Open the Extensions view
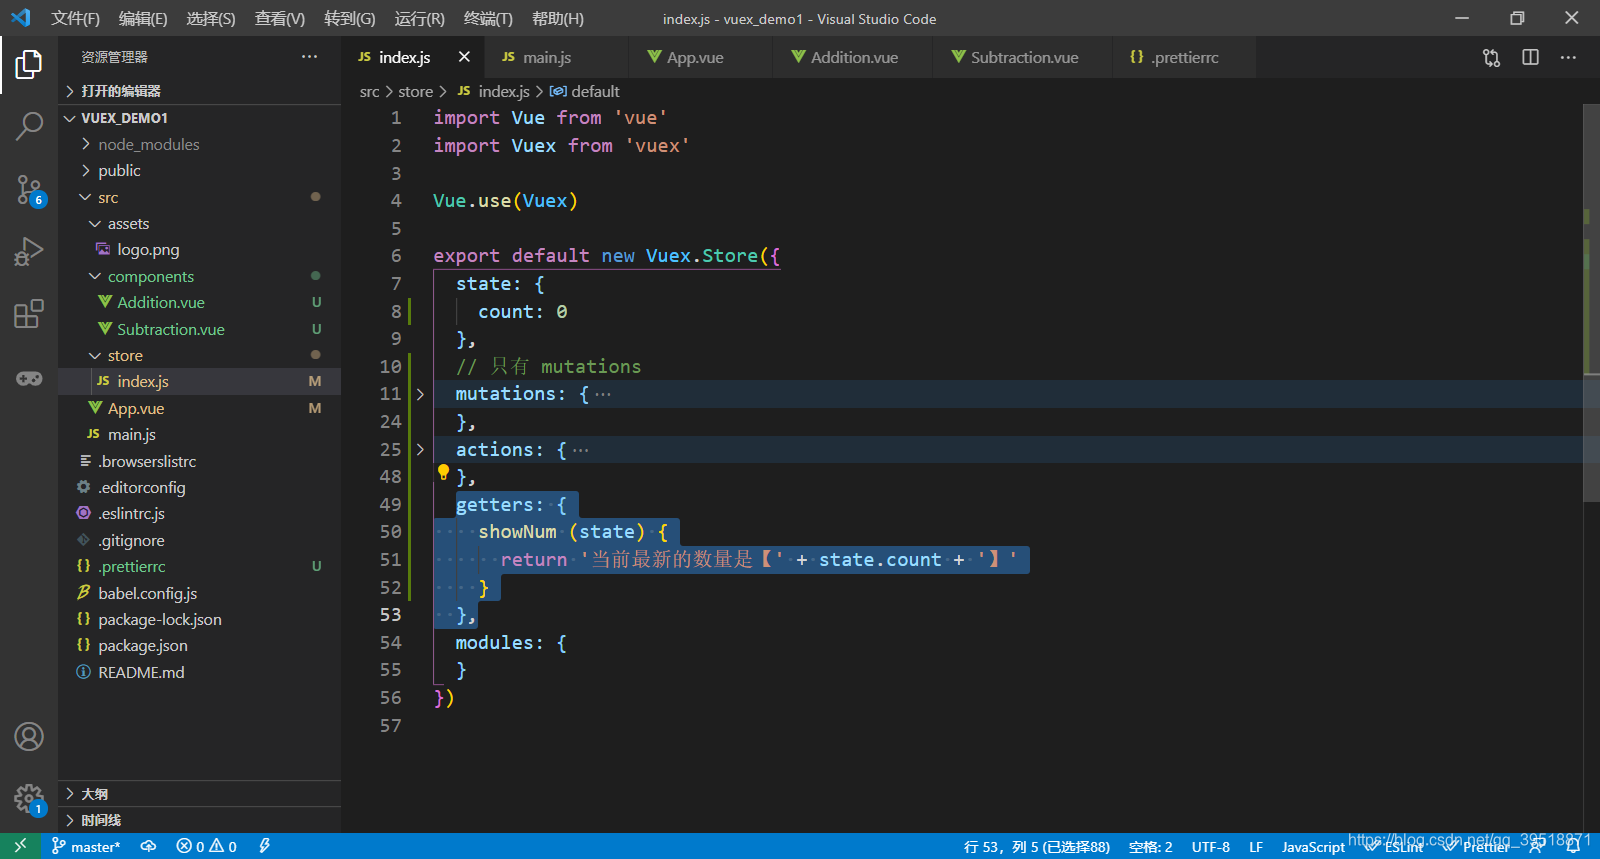The image size is (1600, 859). click(x=29, y=314)
